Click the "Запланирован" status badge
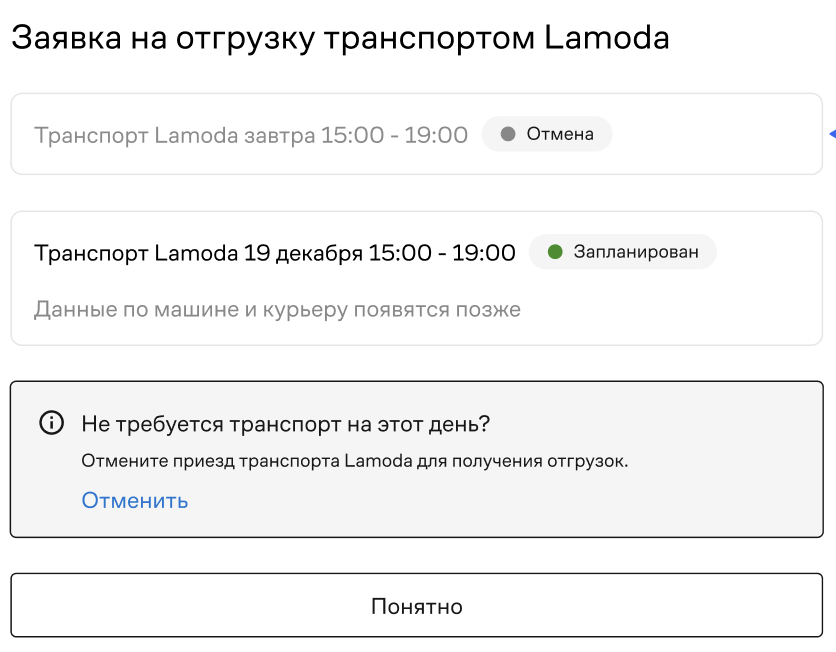This screenshot has height=652, width=836. coord(622,252)
